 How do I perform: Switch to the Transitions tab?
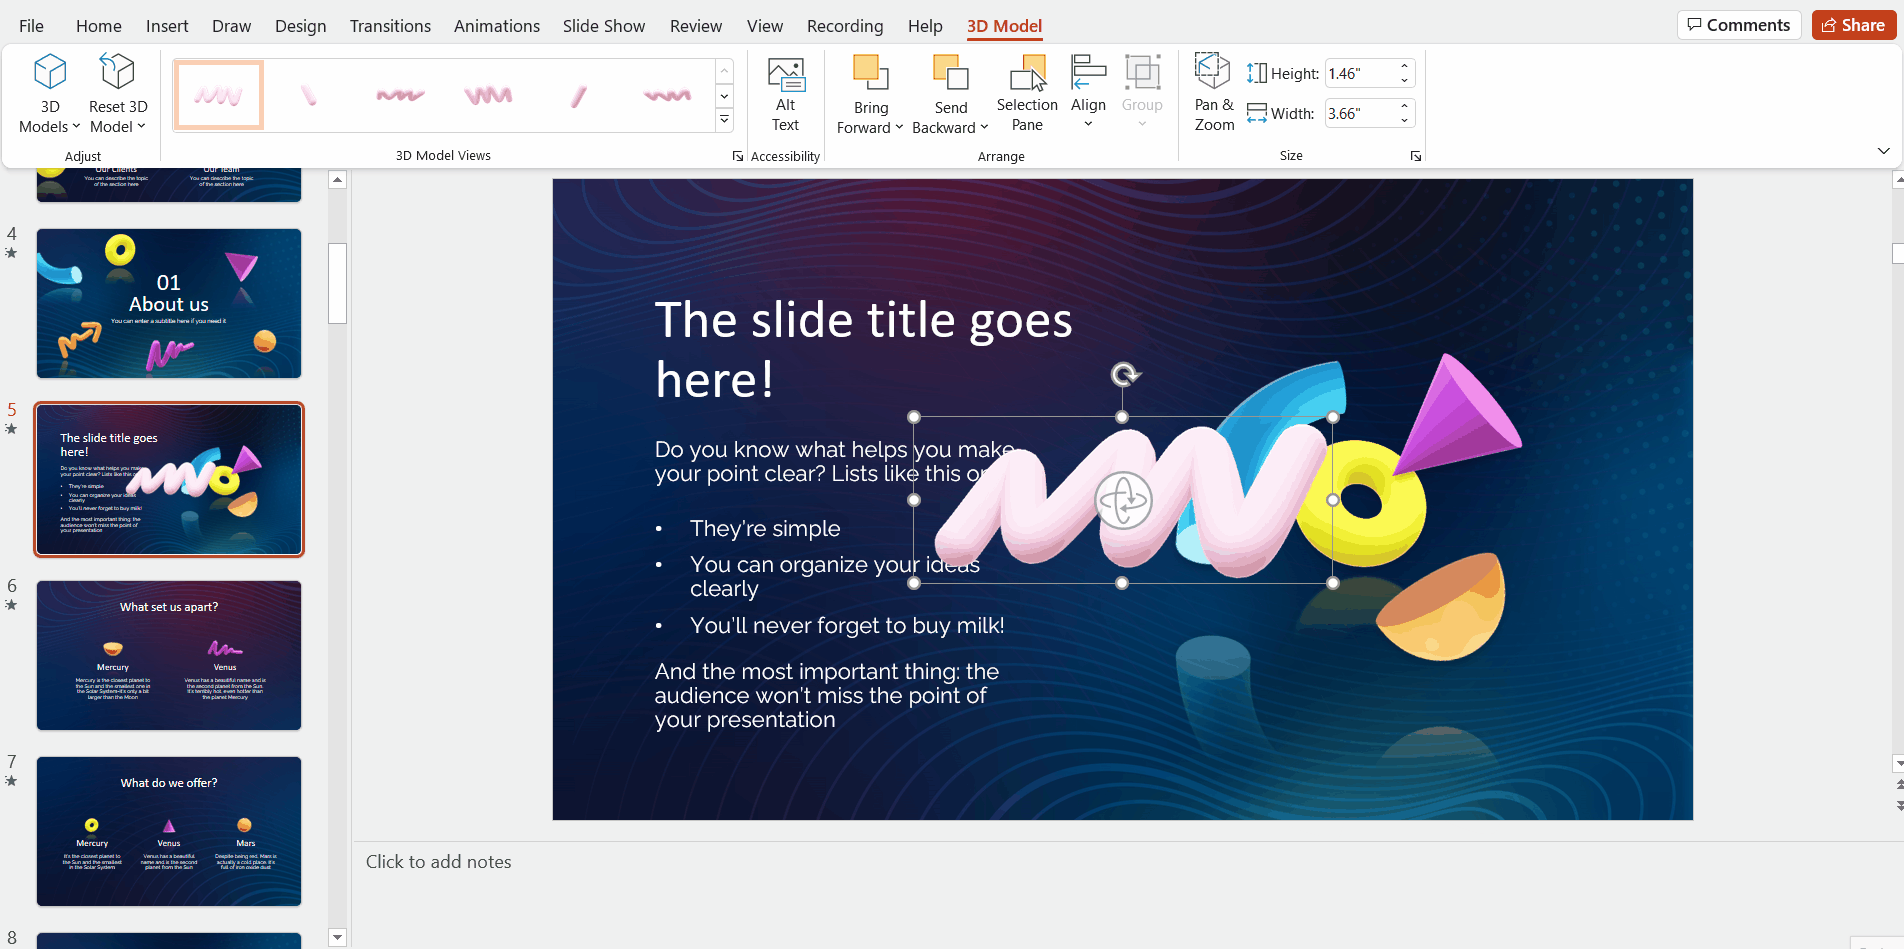[390, 26]
